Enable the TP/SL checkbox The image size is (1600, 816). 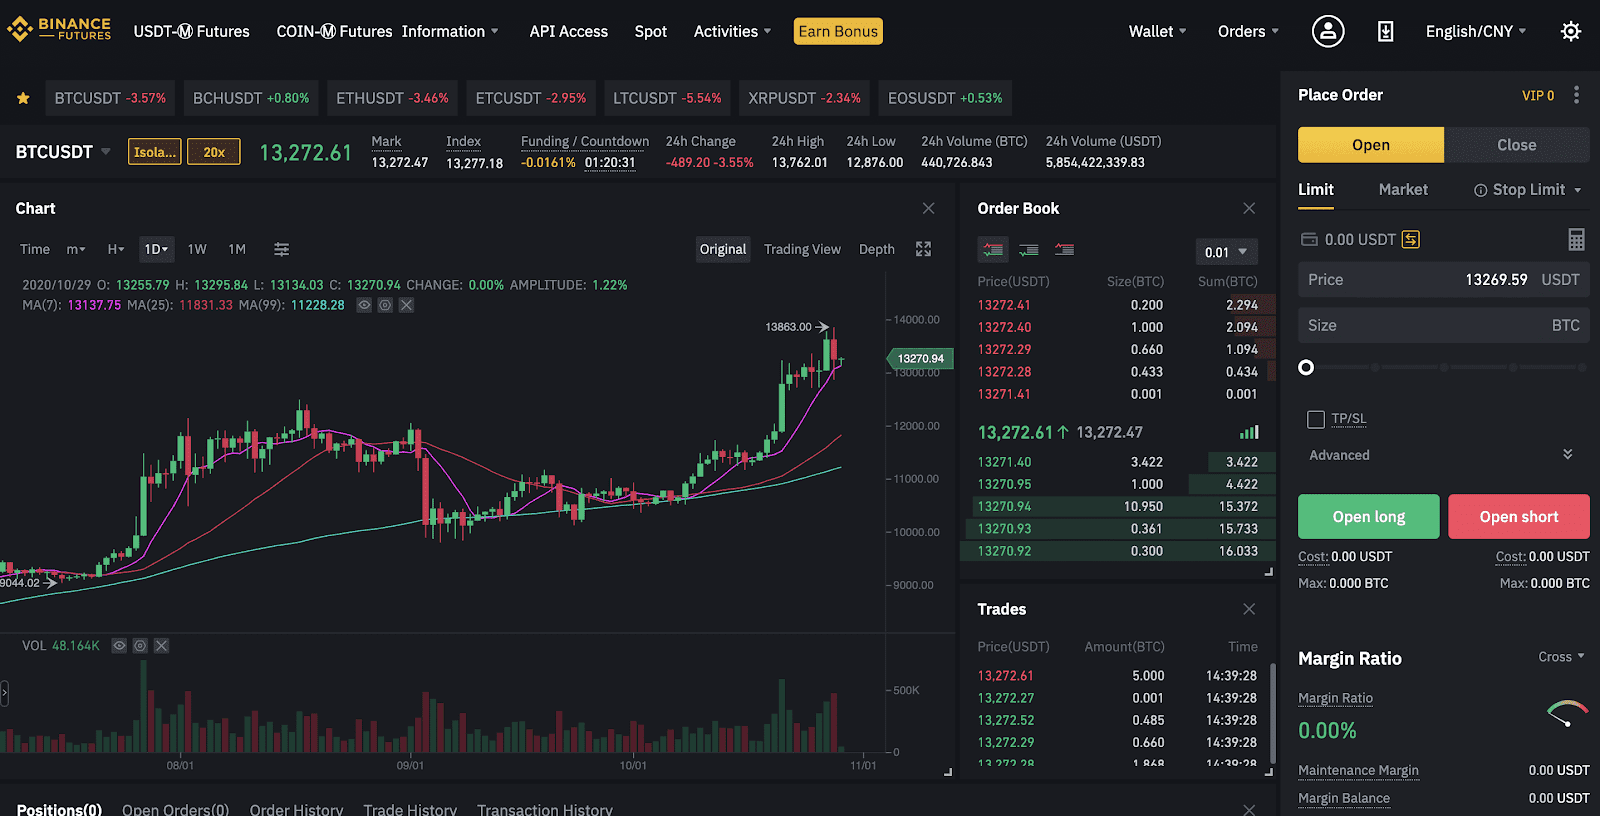[1316, 419]
